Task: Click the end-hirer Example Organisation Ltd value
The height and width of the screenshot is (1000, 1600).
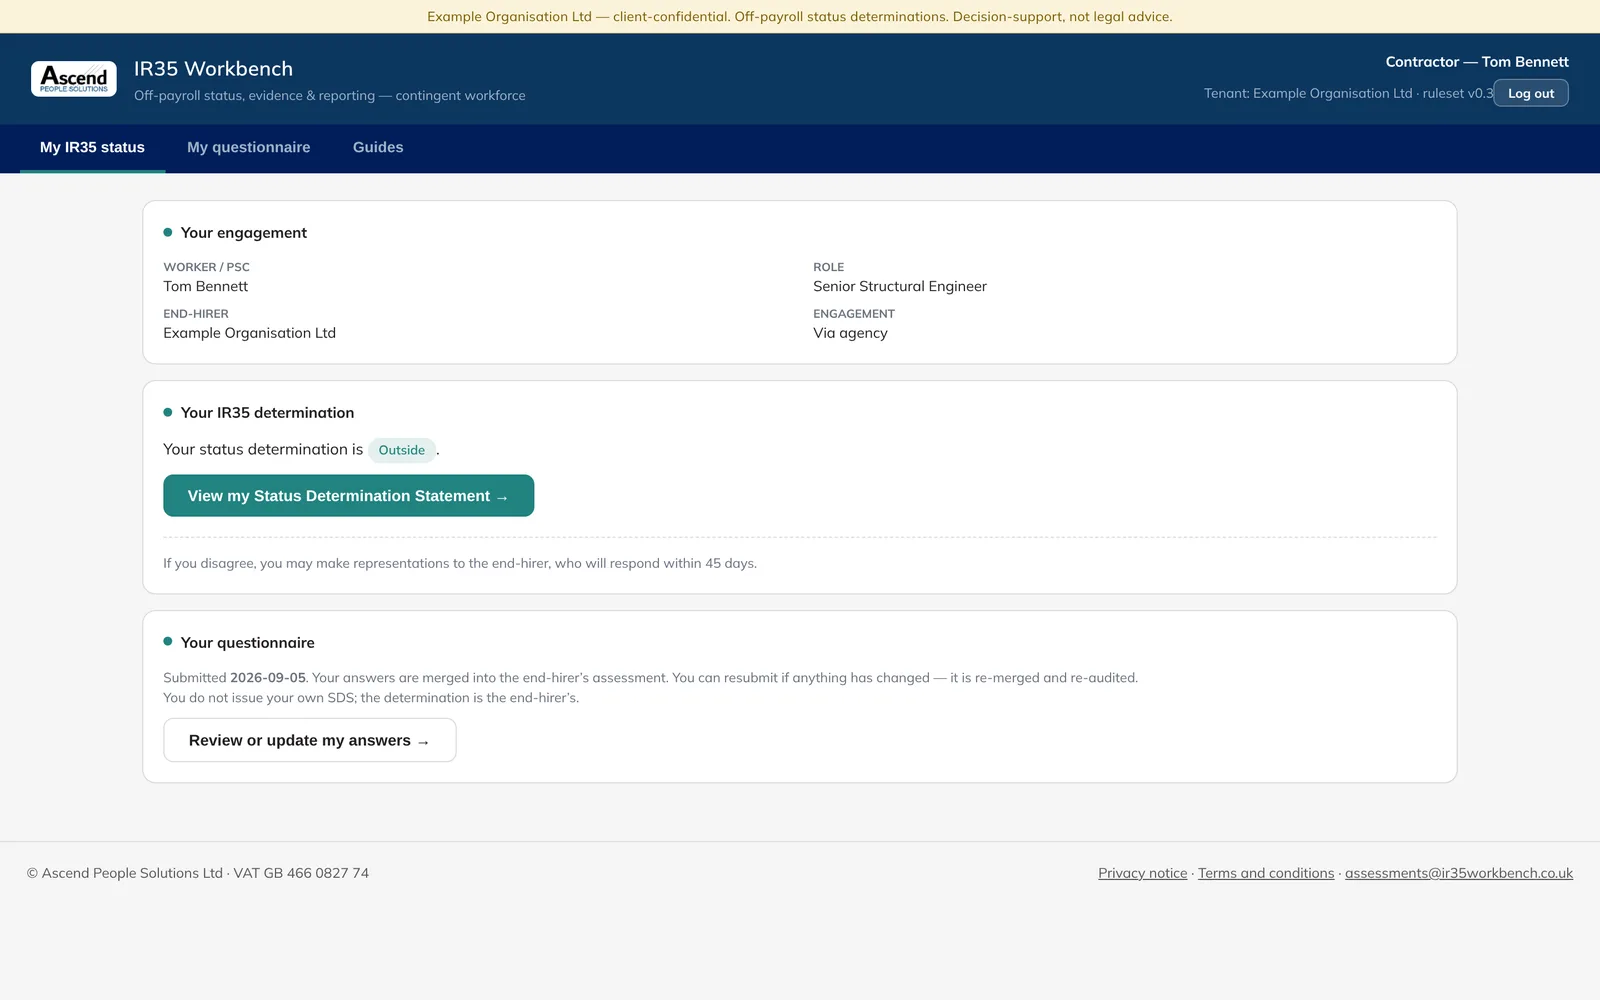Action: click(x=250, y=333)
